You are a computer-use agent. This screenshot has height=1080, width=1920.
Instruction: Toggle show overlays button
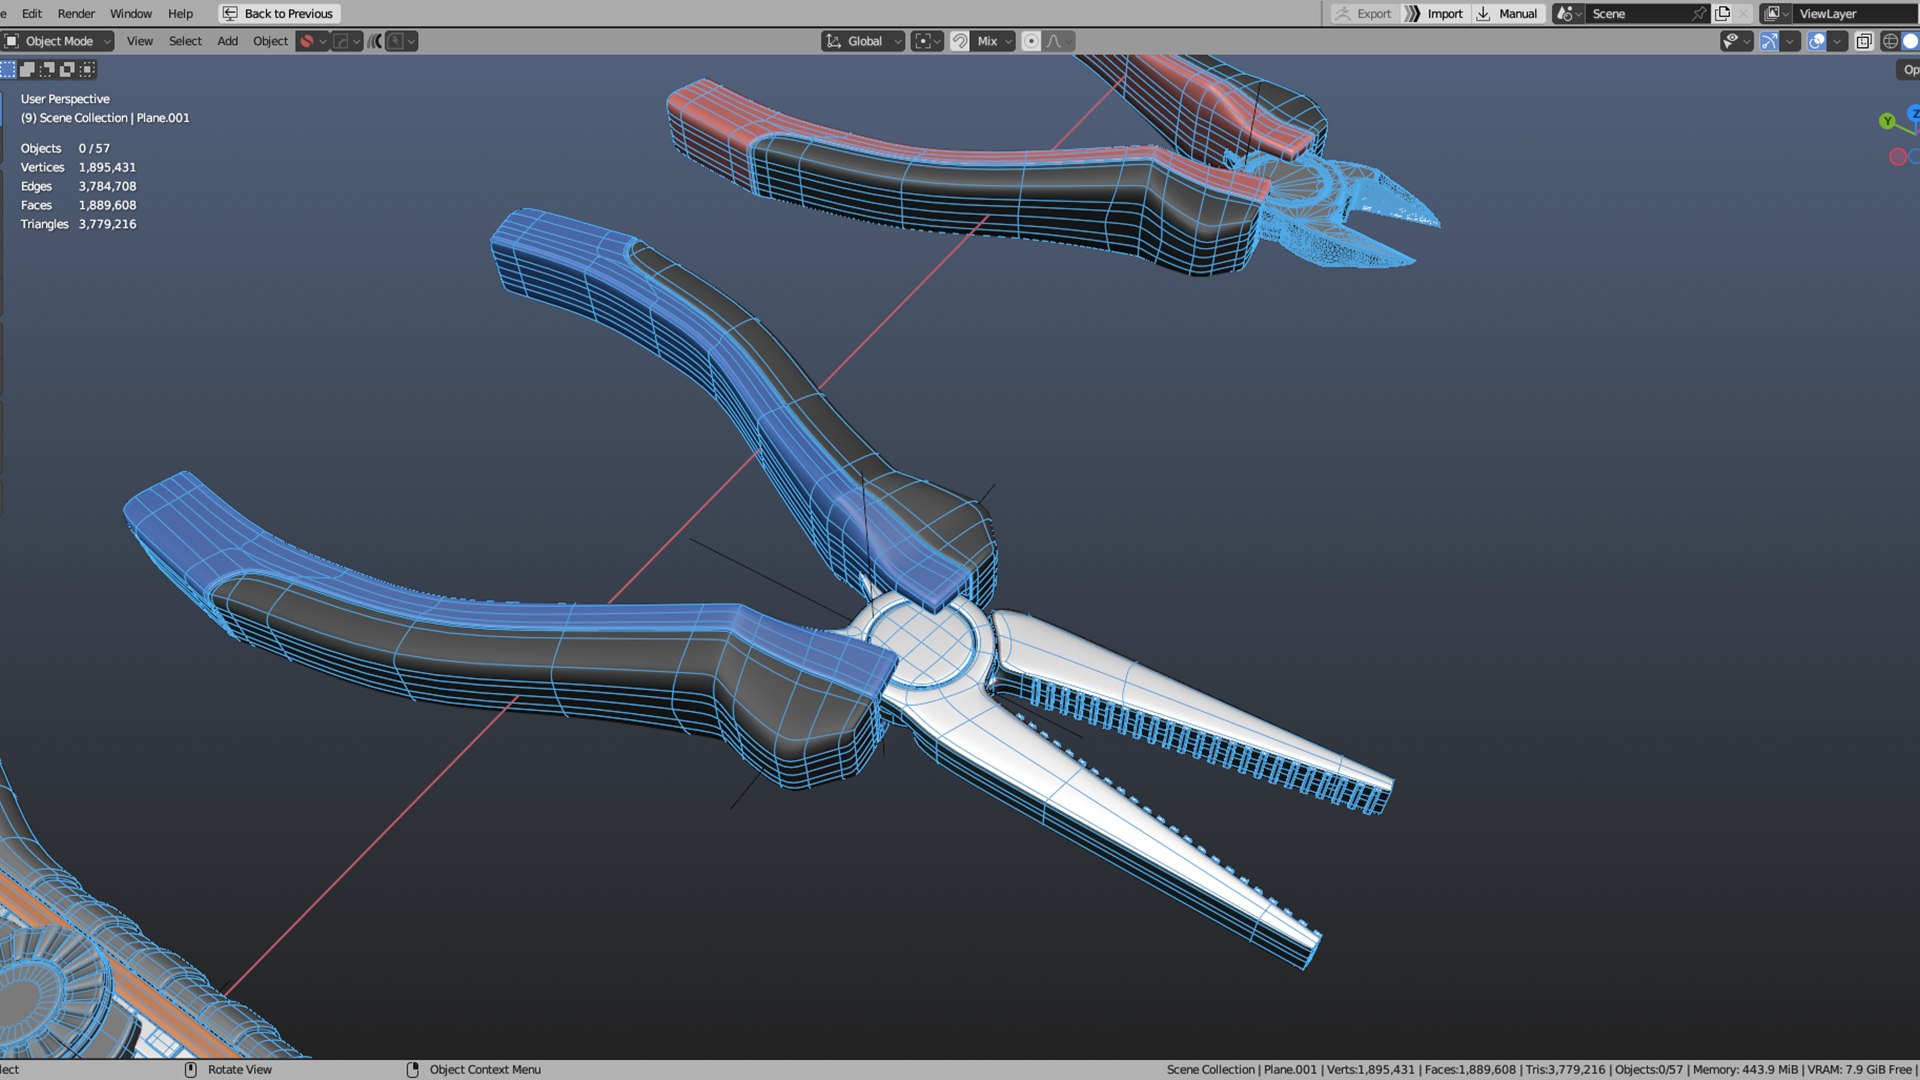click(1816, 41)
